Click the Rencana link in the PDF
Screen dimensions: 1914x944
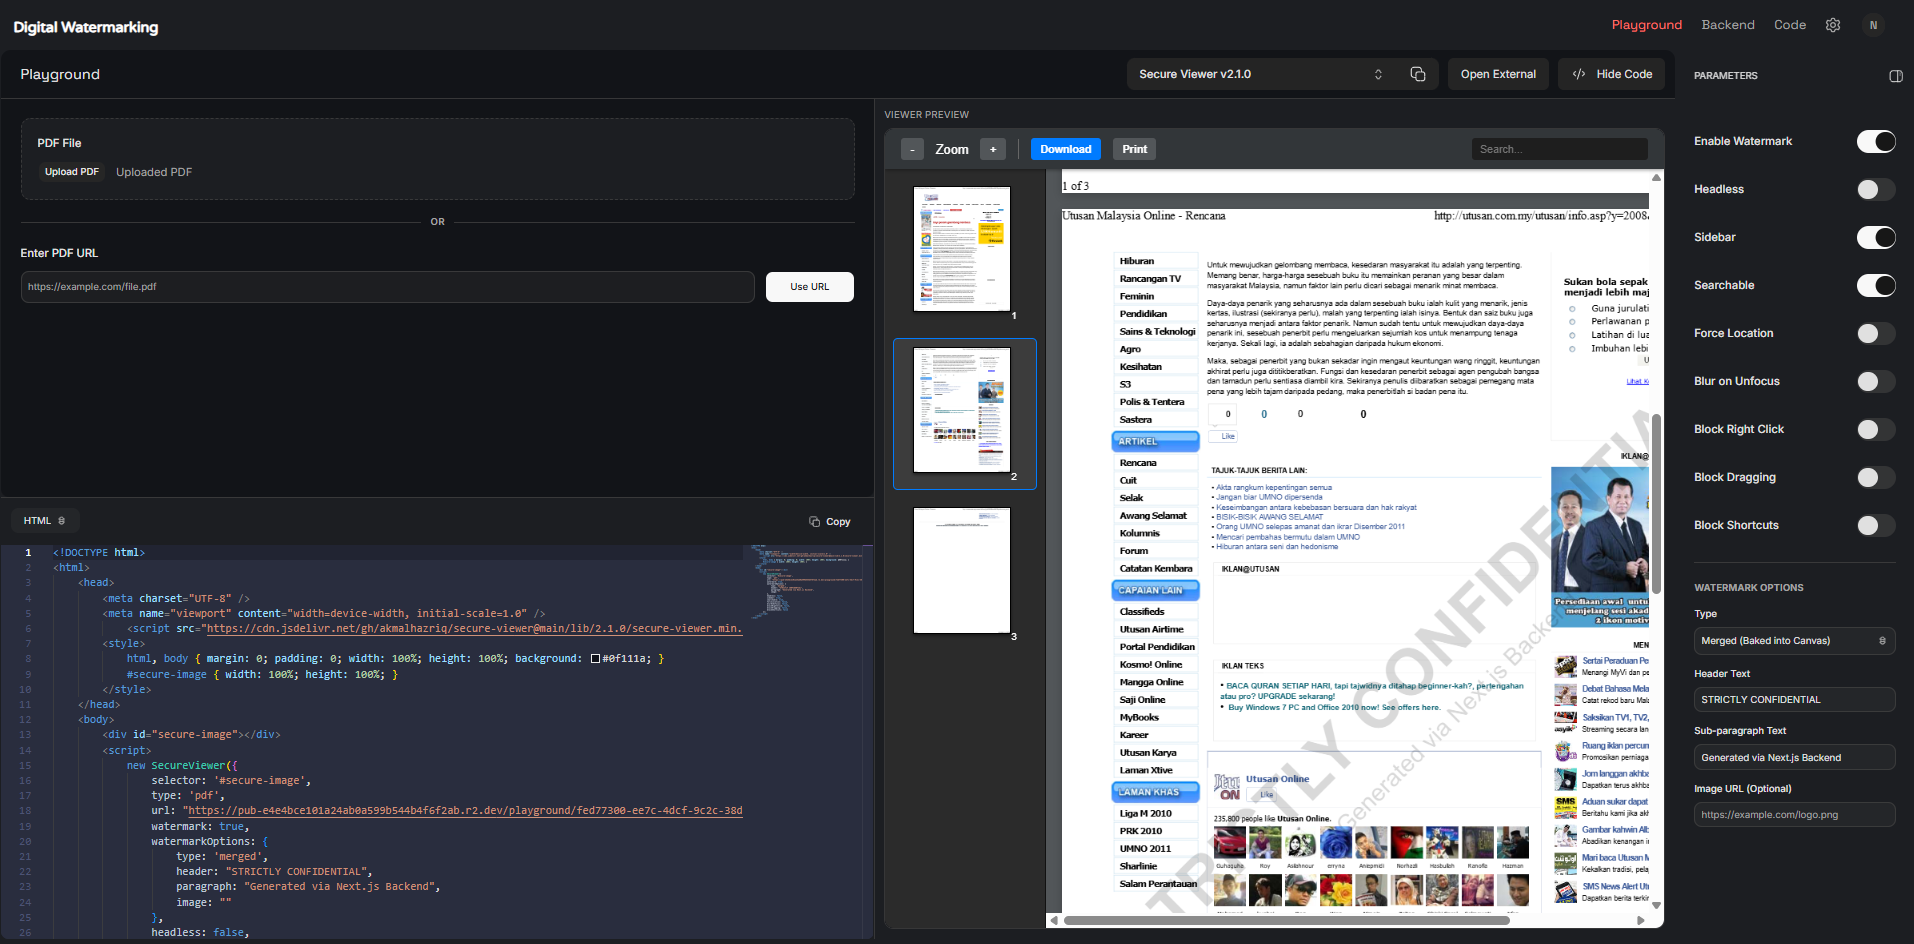(x=1138, y=463)
